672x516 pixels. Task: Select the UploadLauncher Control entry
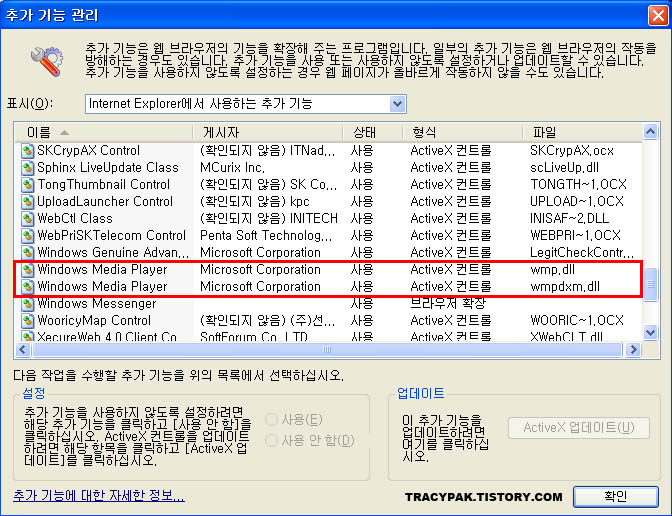pyautogui.click(x=105, y=202)
